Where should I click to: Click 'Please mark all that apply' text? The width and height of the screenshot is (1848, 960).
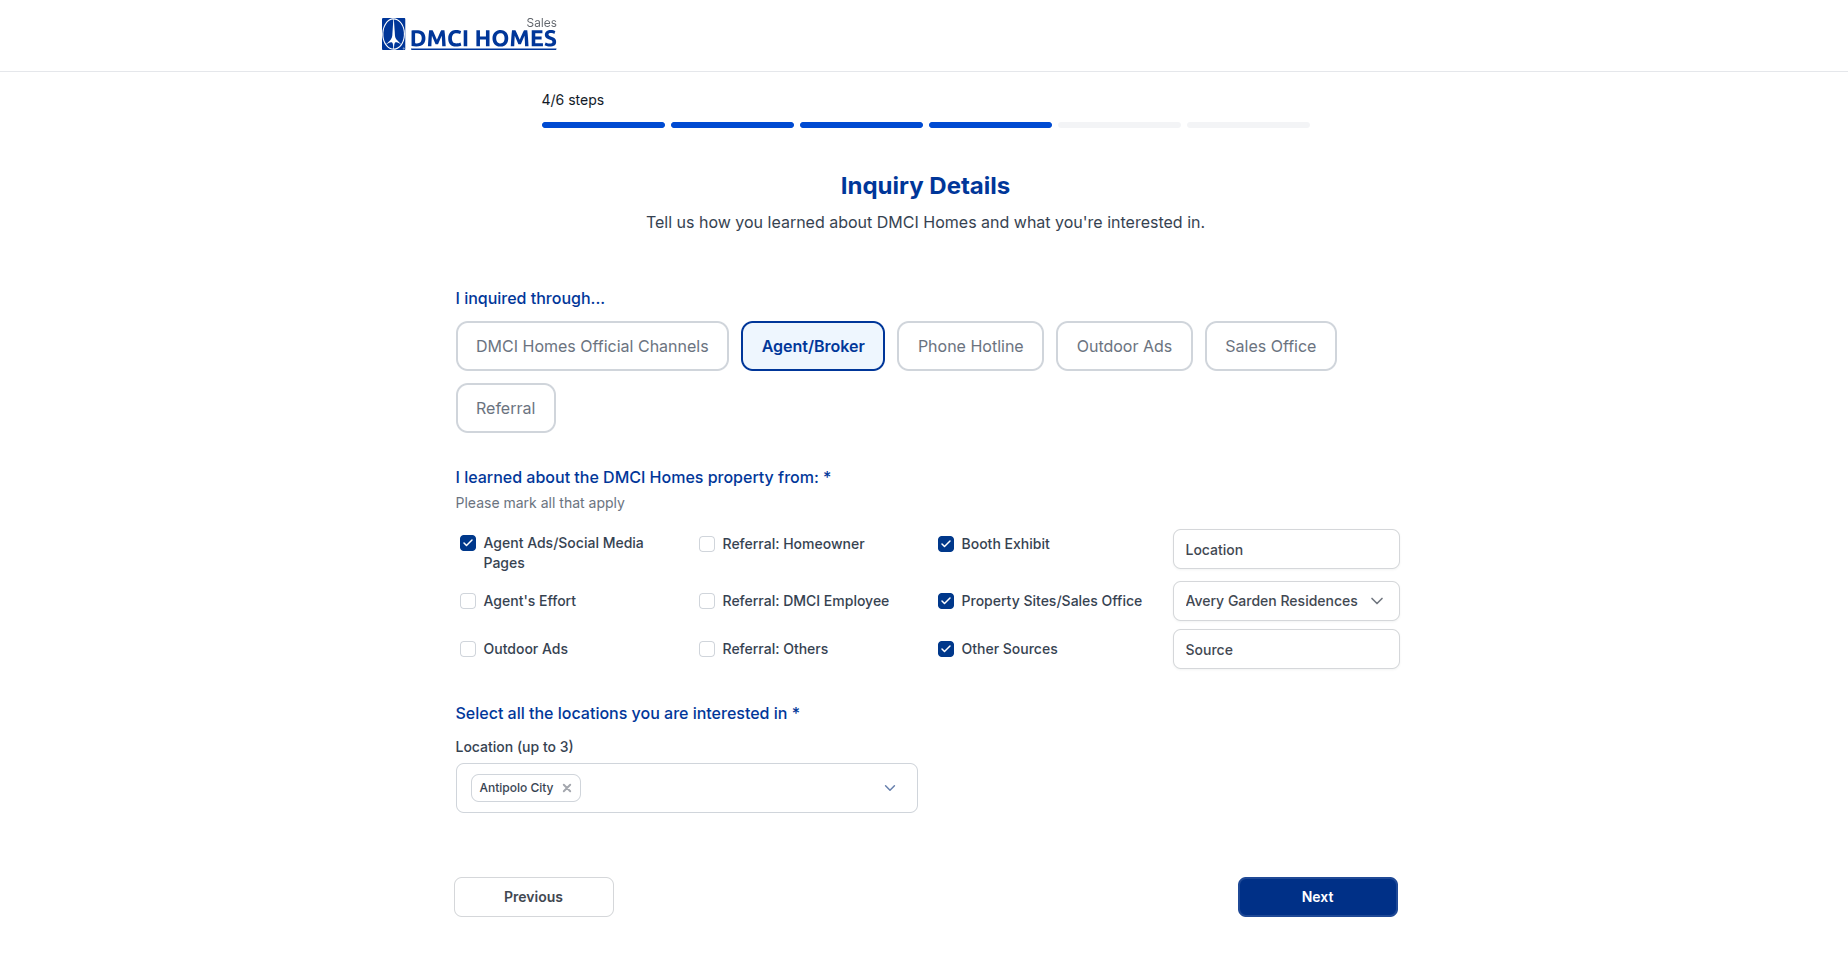[540, 503]
